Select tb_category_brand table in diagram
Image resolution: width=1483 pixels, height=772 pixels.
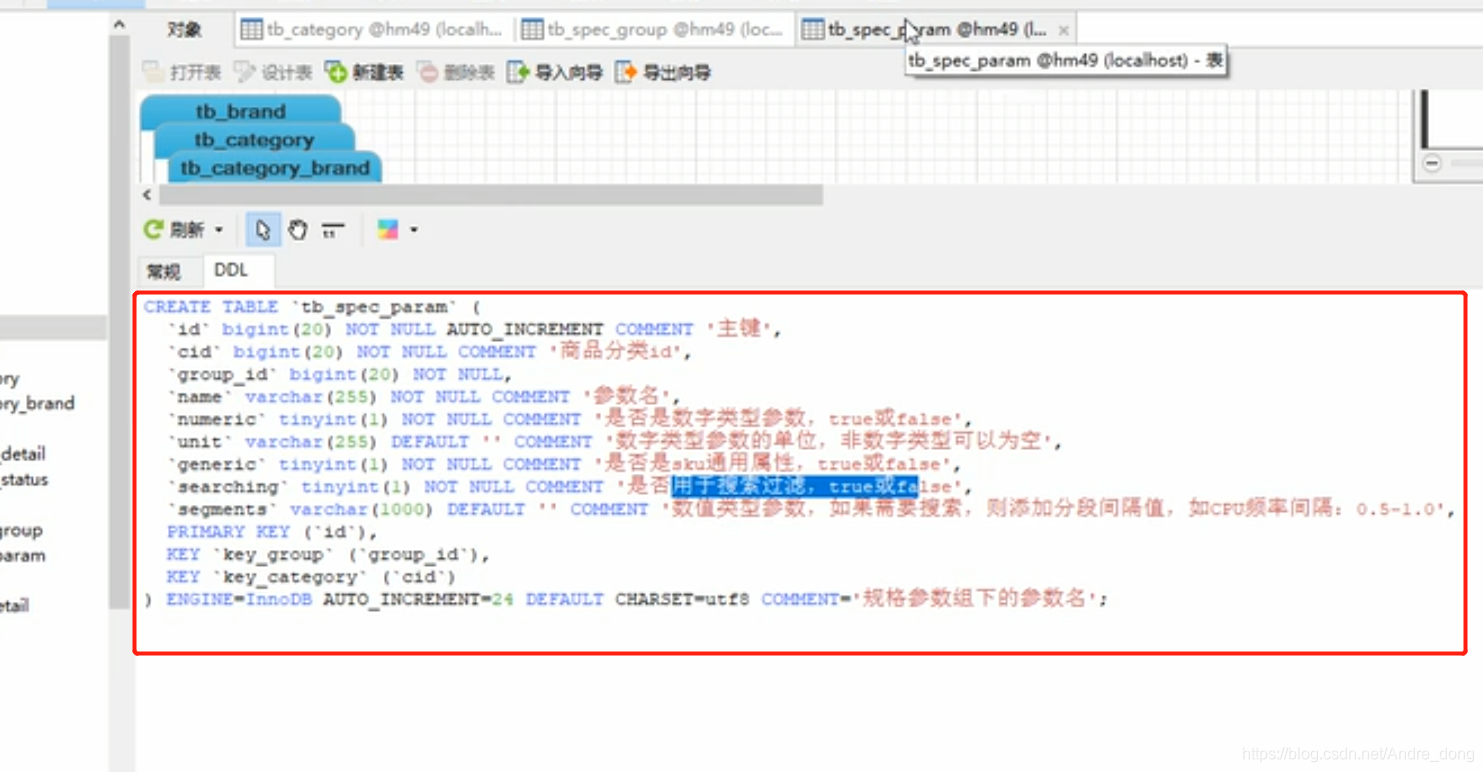(275, 168)
